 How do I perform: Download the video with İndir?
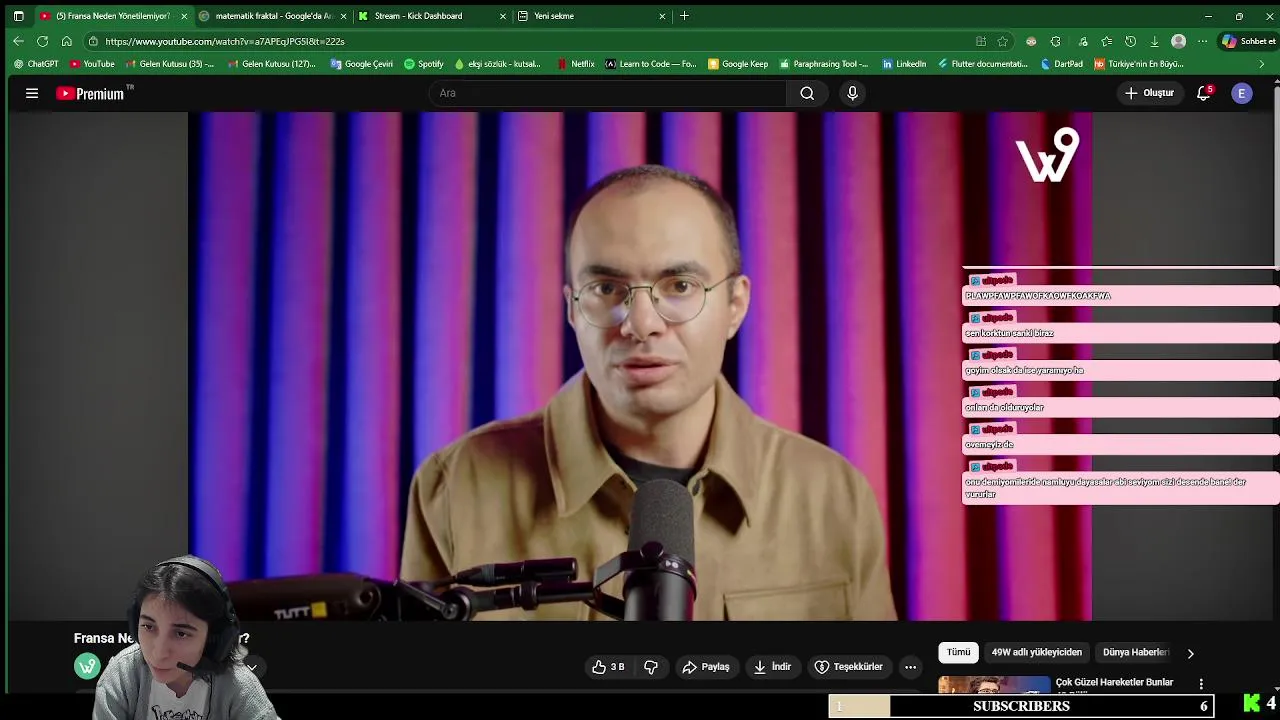(772, 667)
